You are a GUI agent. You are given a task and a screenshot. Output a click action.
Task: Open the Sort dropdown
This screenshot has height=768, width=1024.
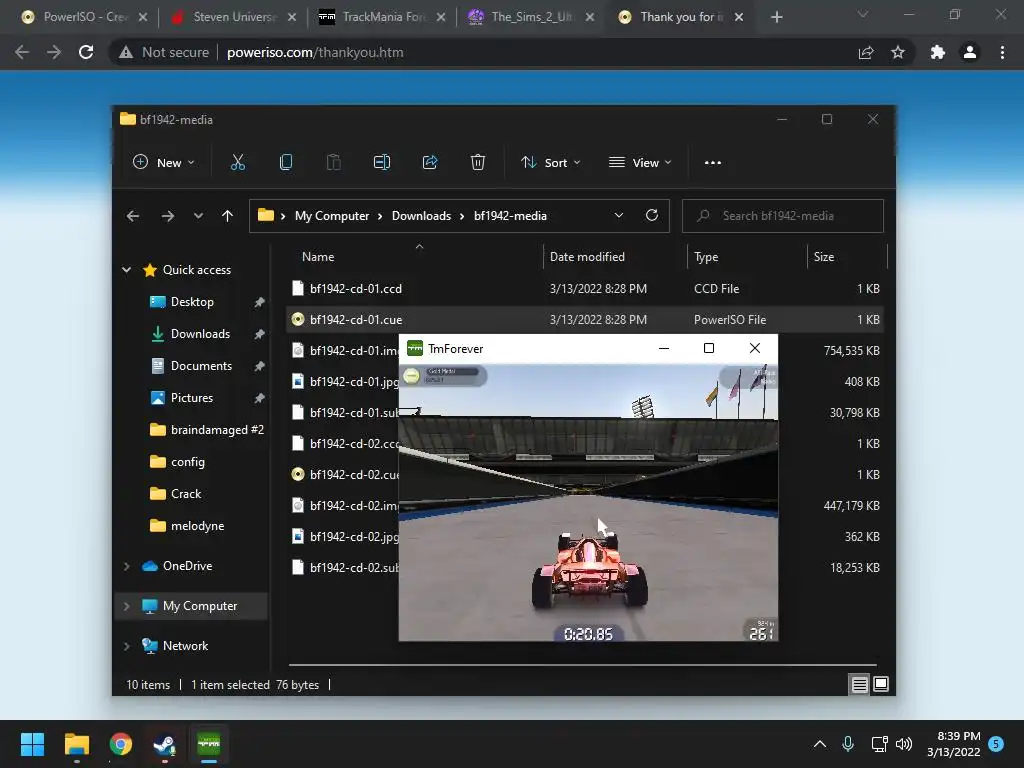tap(551, 163)
